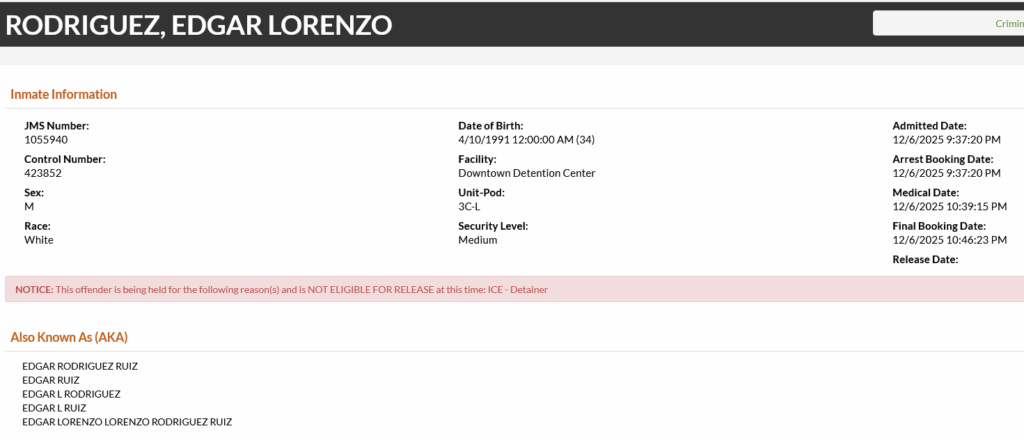Viewport: 1024px width, 440px height.
Task: Click the alias EDGAR L RODRIGUEZ
Action: [x=71, y=394]
